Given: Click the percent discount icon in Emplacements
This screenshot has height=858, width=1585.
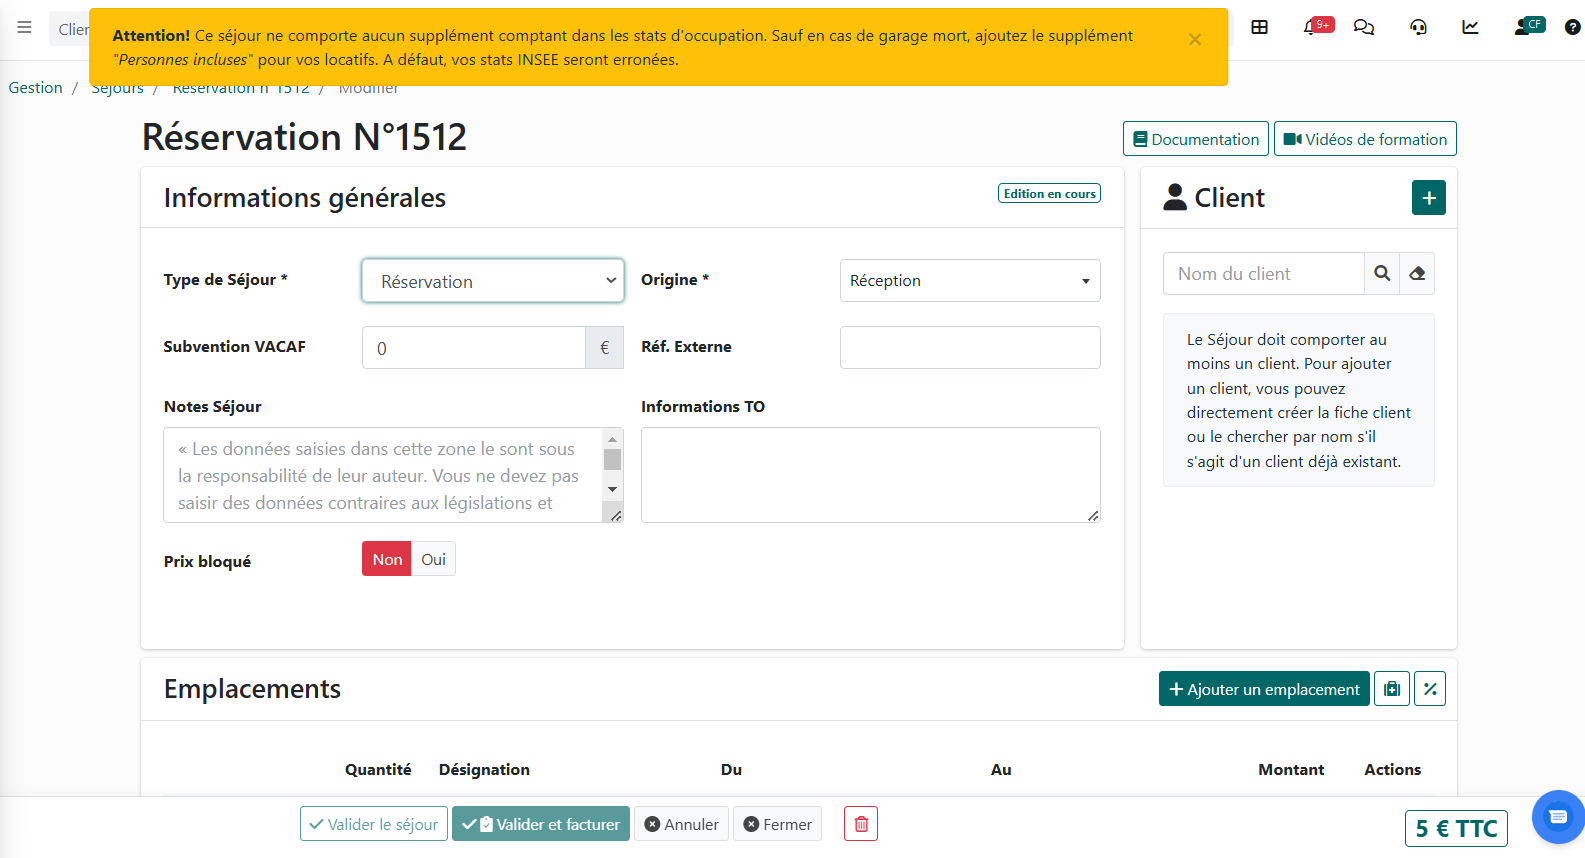Looking at the screenshot, I should (x=1430, y=689).
